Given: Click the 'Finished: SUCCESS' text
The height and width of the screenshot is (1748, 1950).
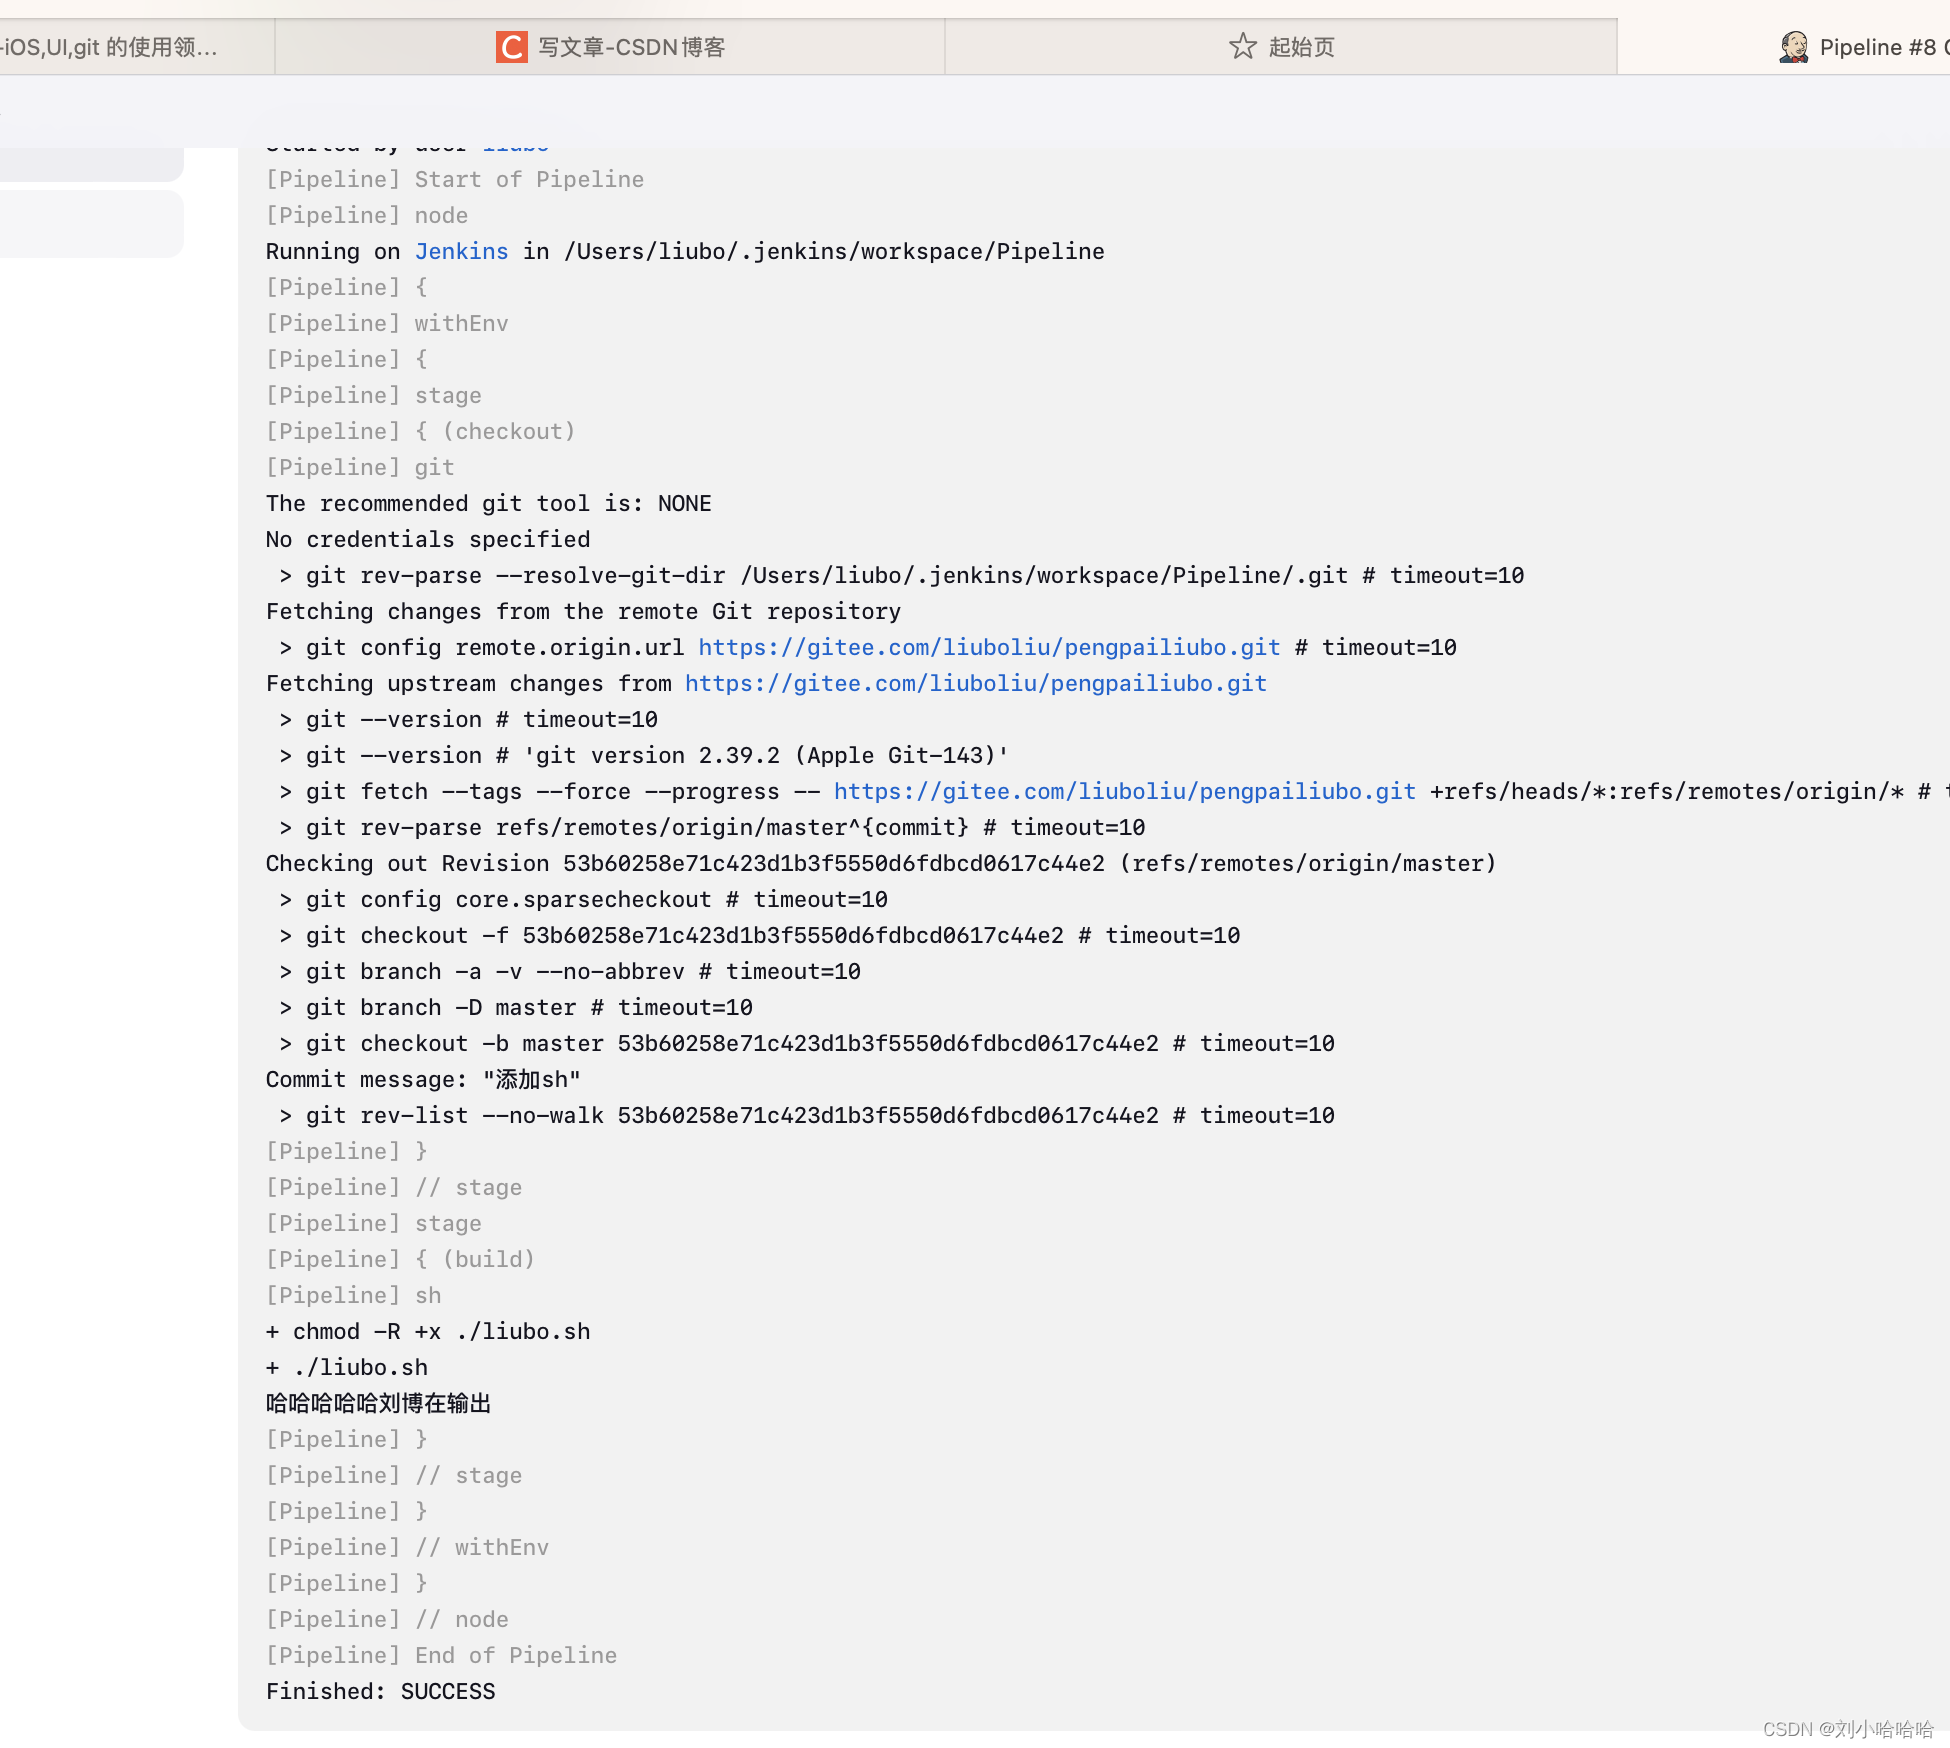Looking at the screenshot, I should point(381,1692).
